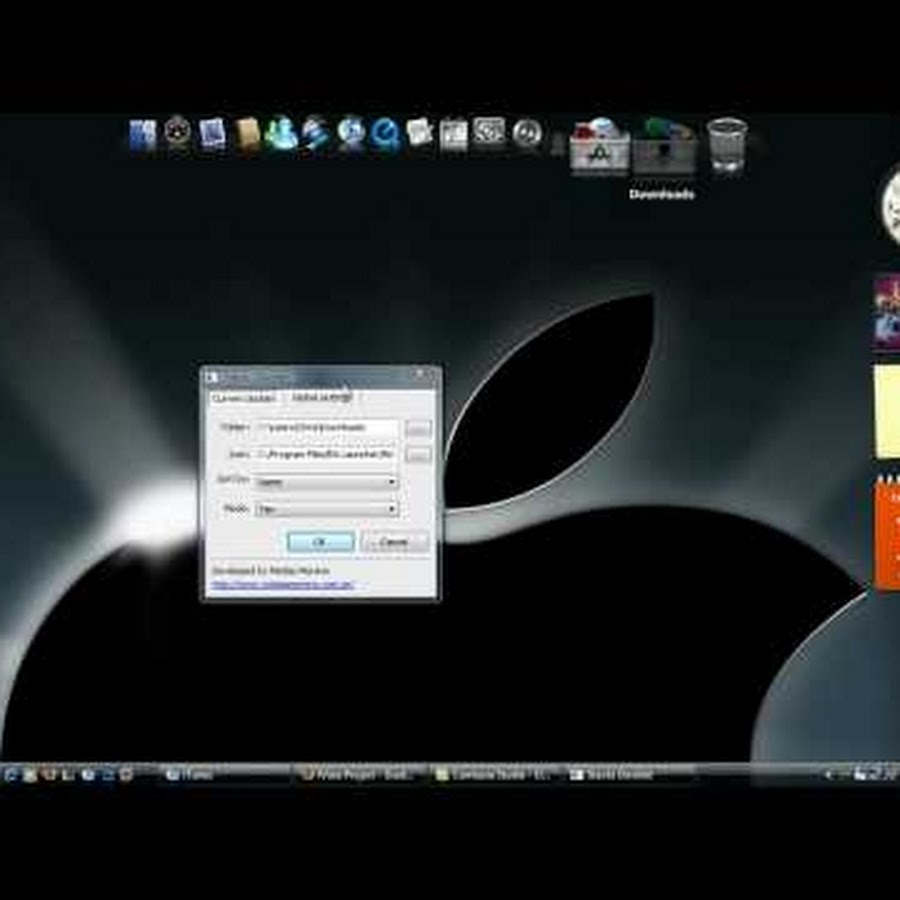Click the Windows Start button on taskbar
Viewport: 900px width, 900px height.
point(9,774)
